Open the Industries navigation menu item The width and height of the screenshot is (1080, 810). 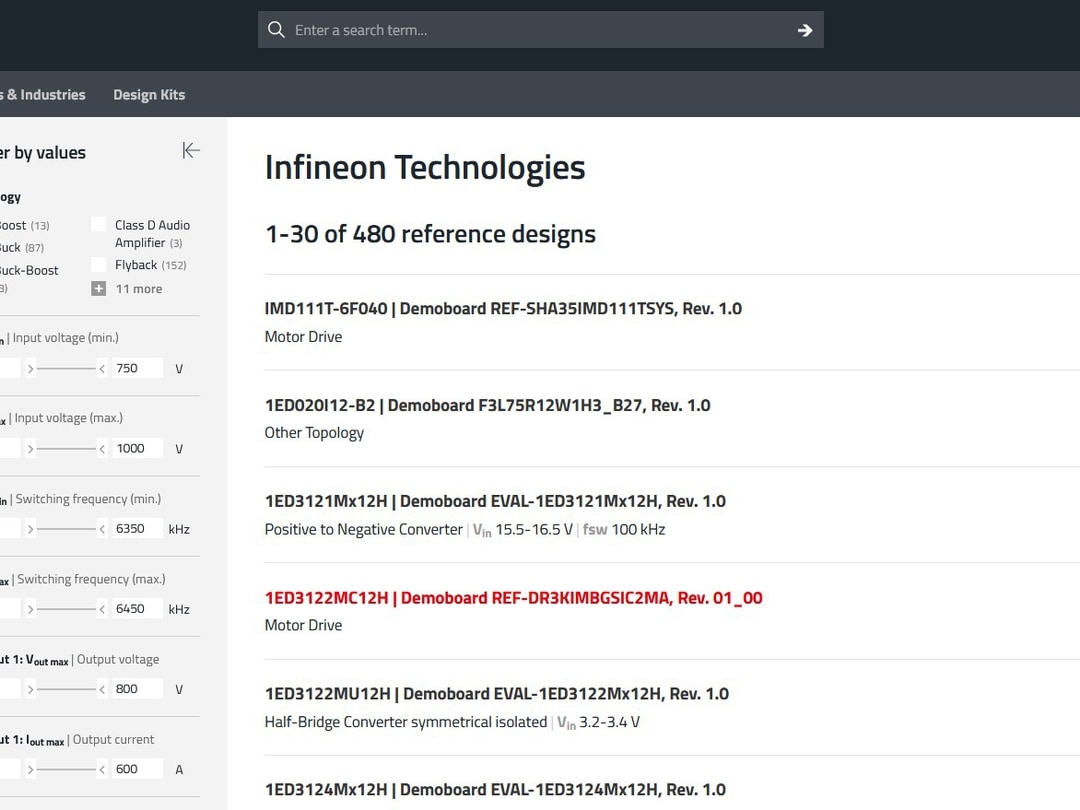[x=45, y=95]
